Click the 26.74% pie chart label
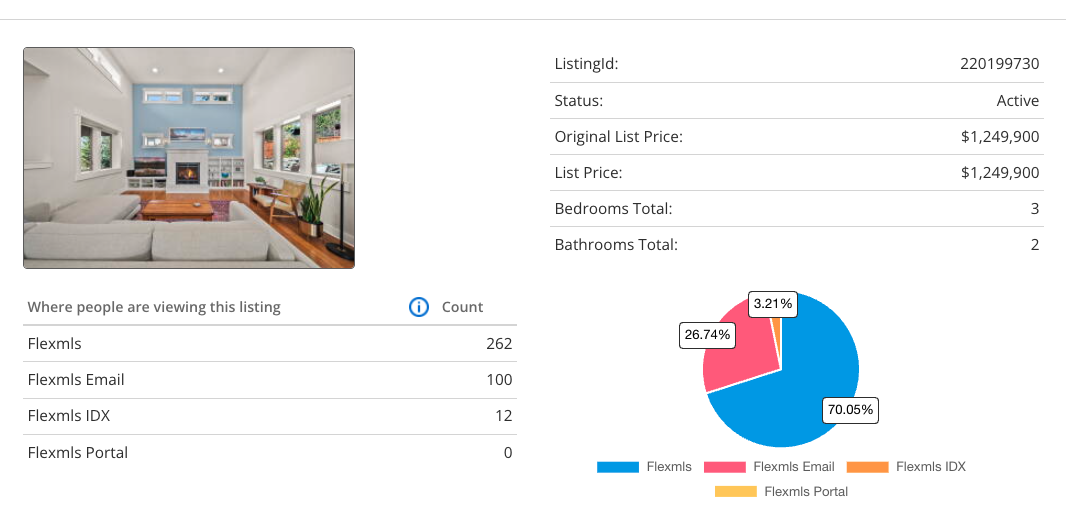The height and width of the screenshot is (517, 1066). click(707, 336)
